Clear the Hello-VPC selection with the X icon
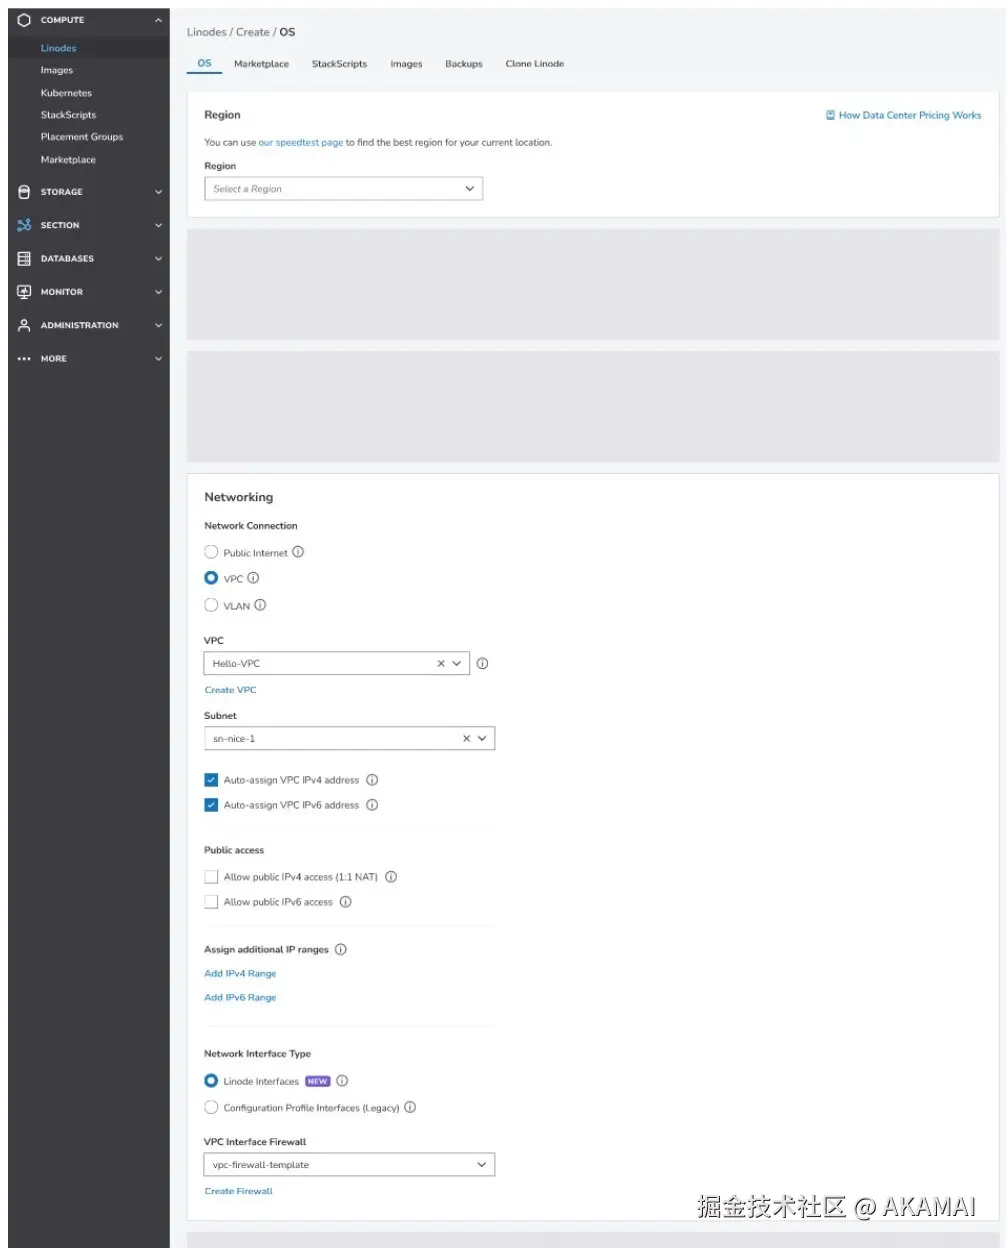The image size is (1008, 1252). (x=441, y=663)
